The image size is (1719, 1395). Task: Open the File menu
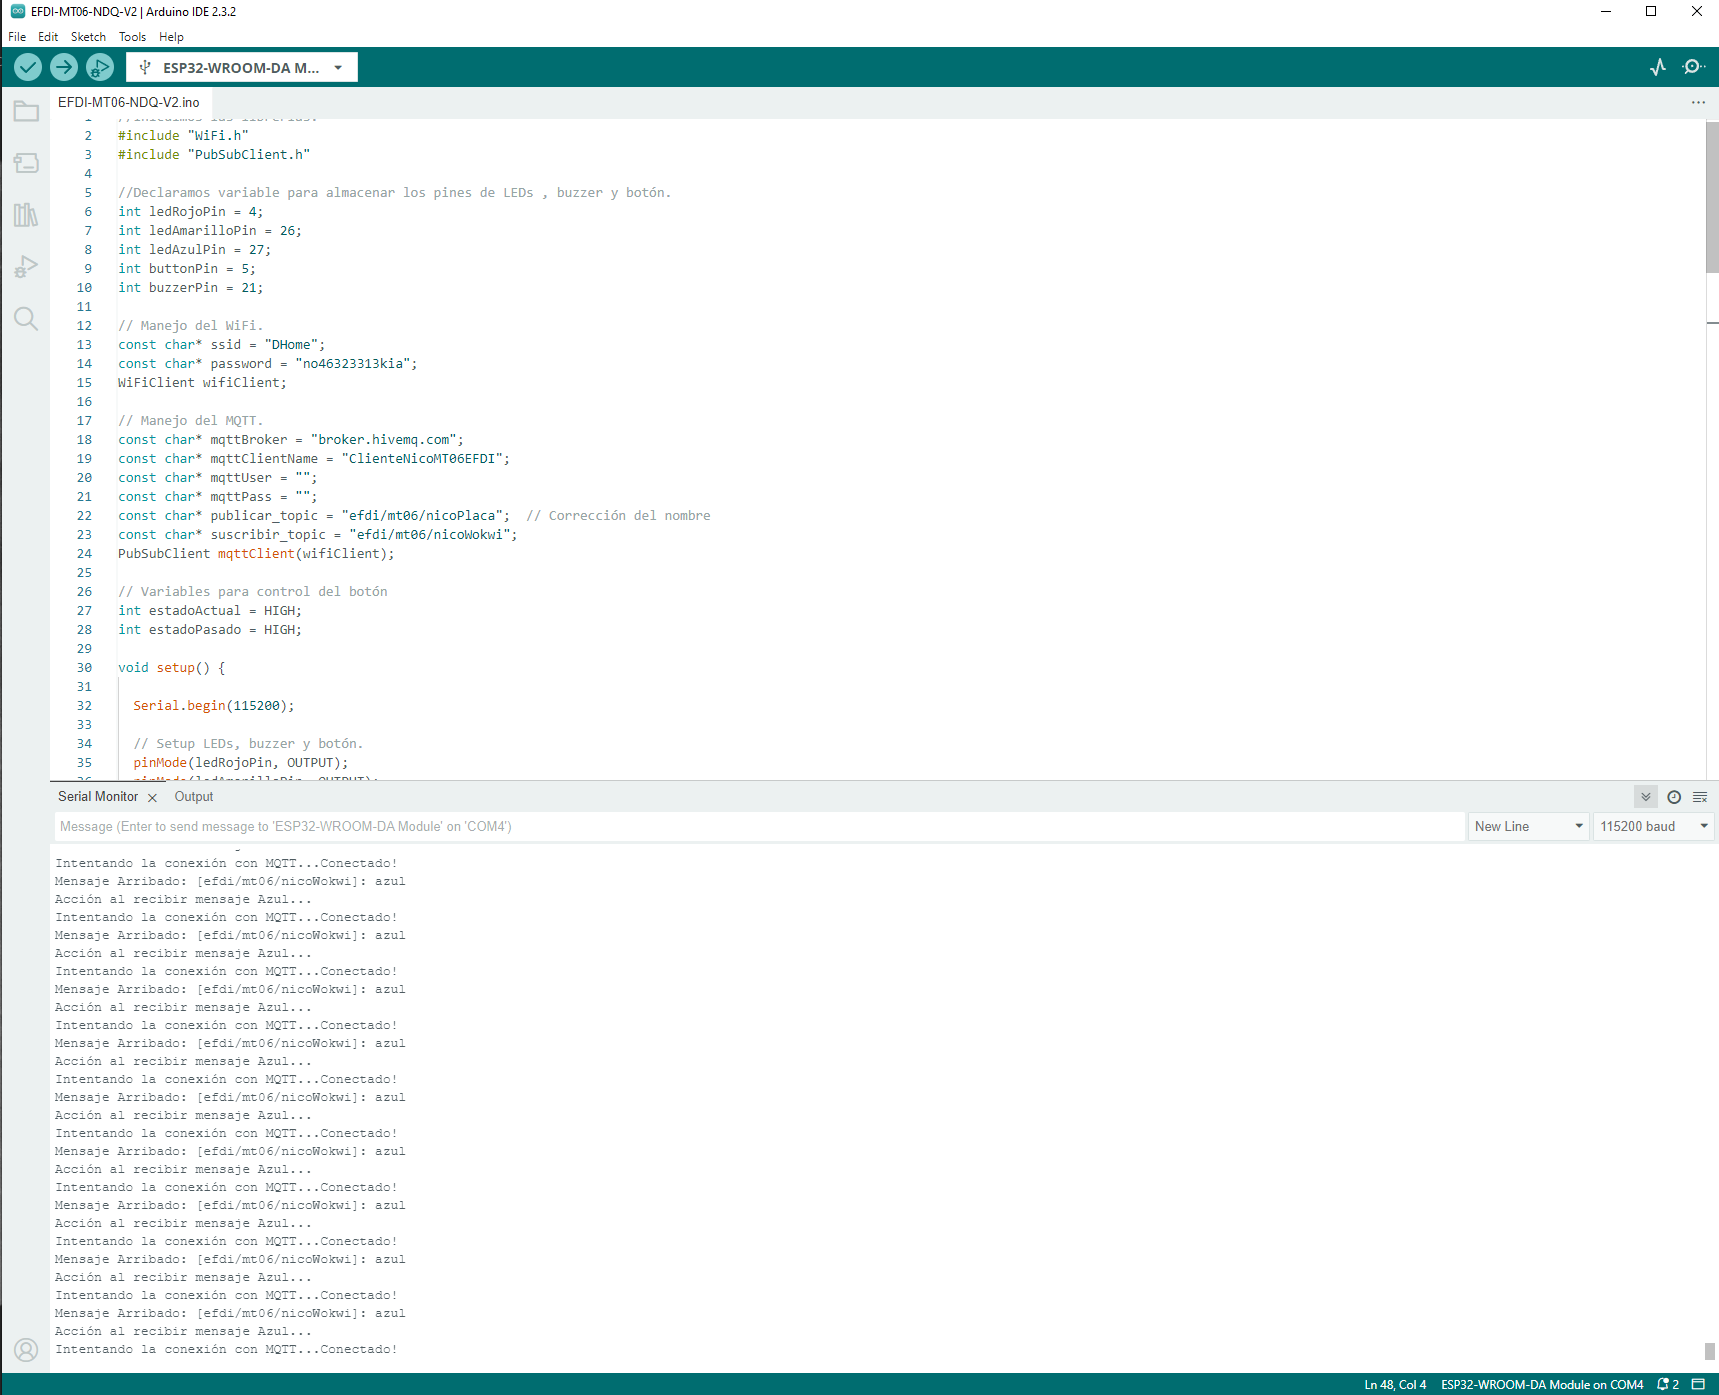tap(17, 37)
